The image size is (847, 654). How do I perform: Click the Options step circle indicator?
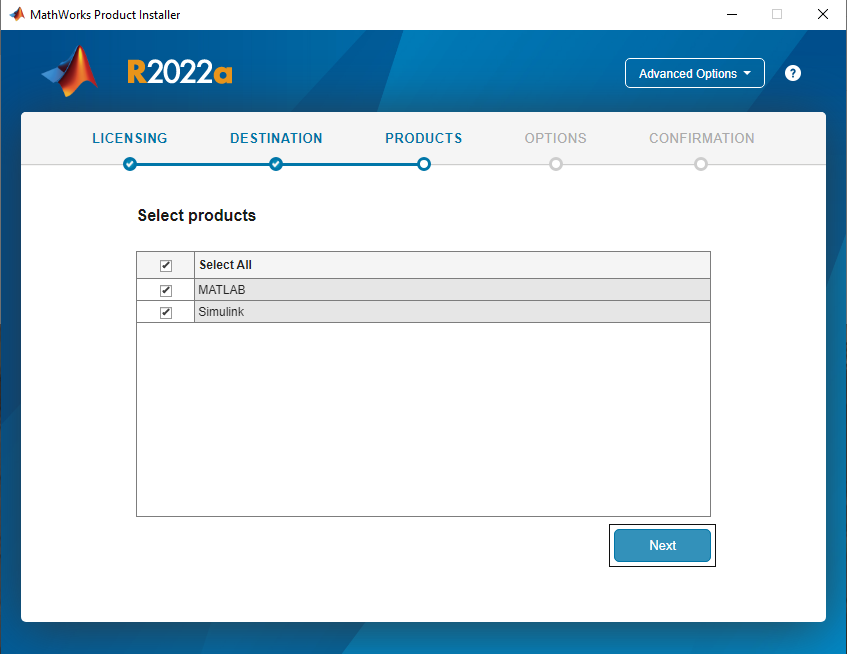tap(556, 164)
